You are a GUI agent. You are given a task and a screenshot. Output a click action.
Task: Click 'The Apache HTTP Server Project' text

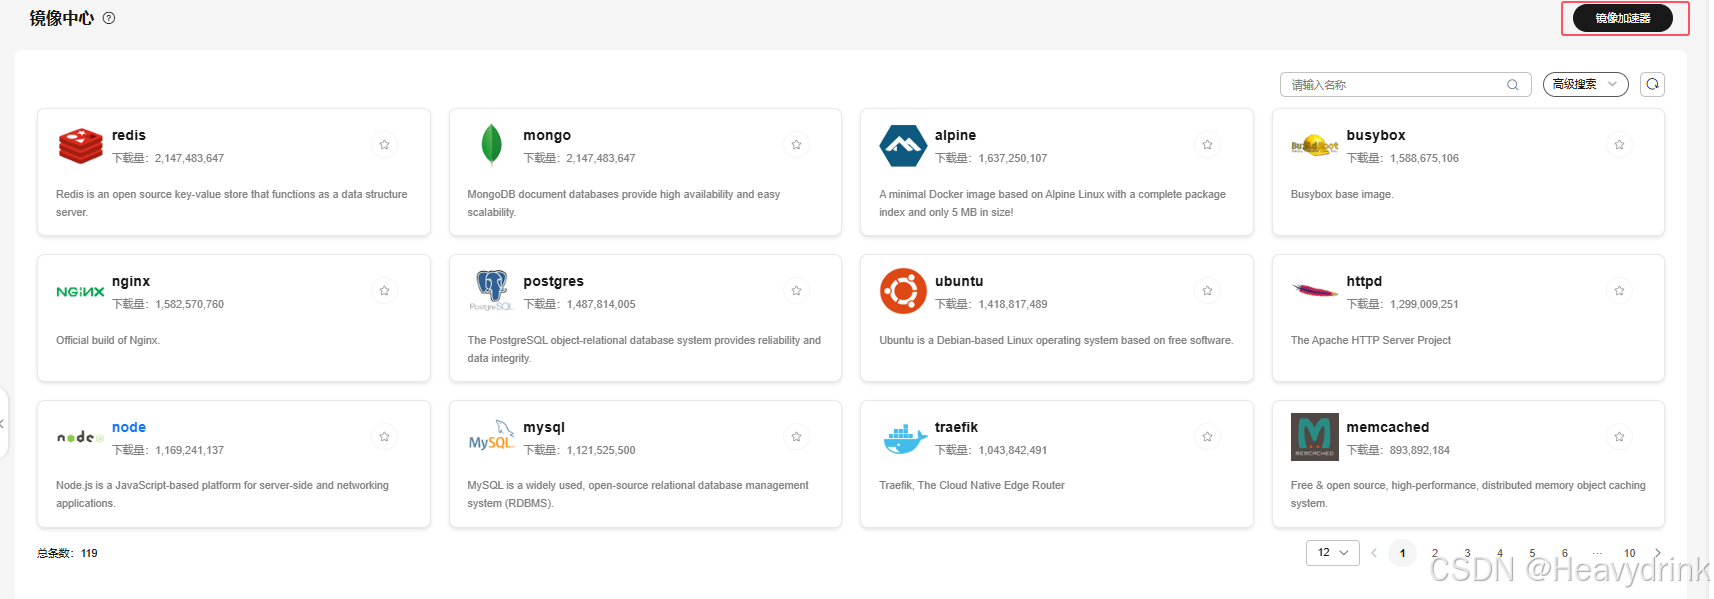tap(1371, 340)
